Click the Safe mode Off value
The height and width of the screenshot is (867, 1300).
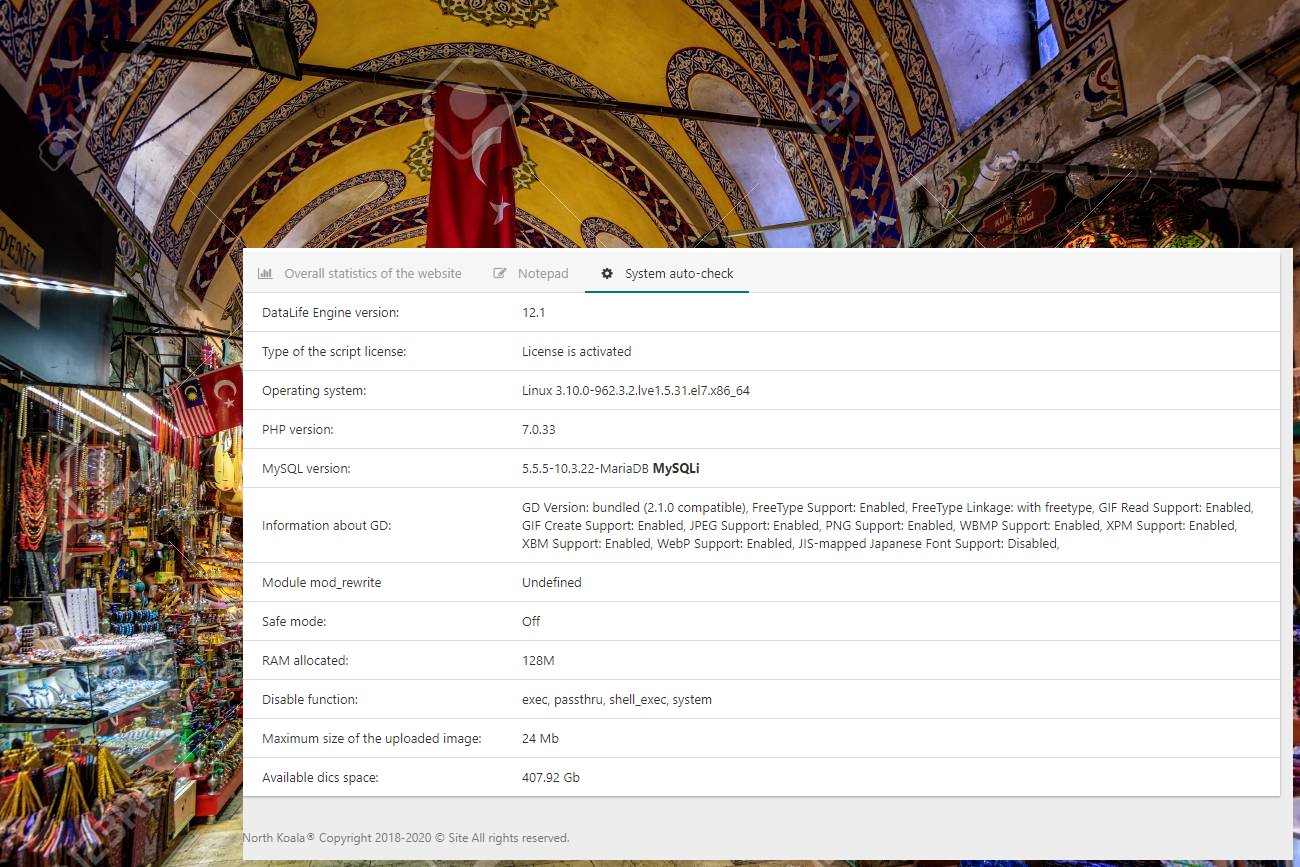(x=531, y=621)
